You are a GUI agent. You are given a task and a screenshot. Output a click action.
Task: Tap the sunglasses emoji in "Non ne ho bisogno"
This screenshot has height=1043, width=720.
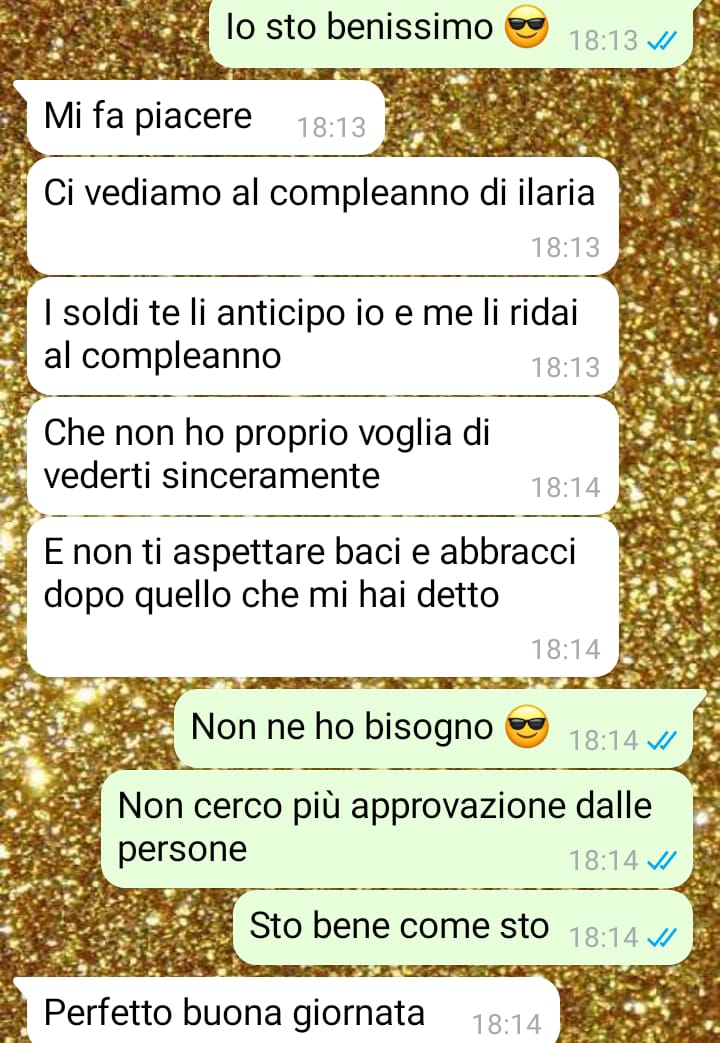coord(526,727)
